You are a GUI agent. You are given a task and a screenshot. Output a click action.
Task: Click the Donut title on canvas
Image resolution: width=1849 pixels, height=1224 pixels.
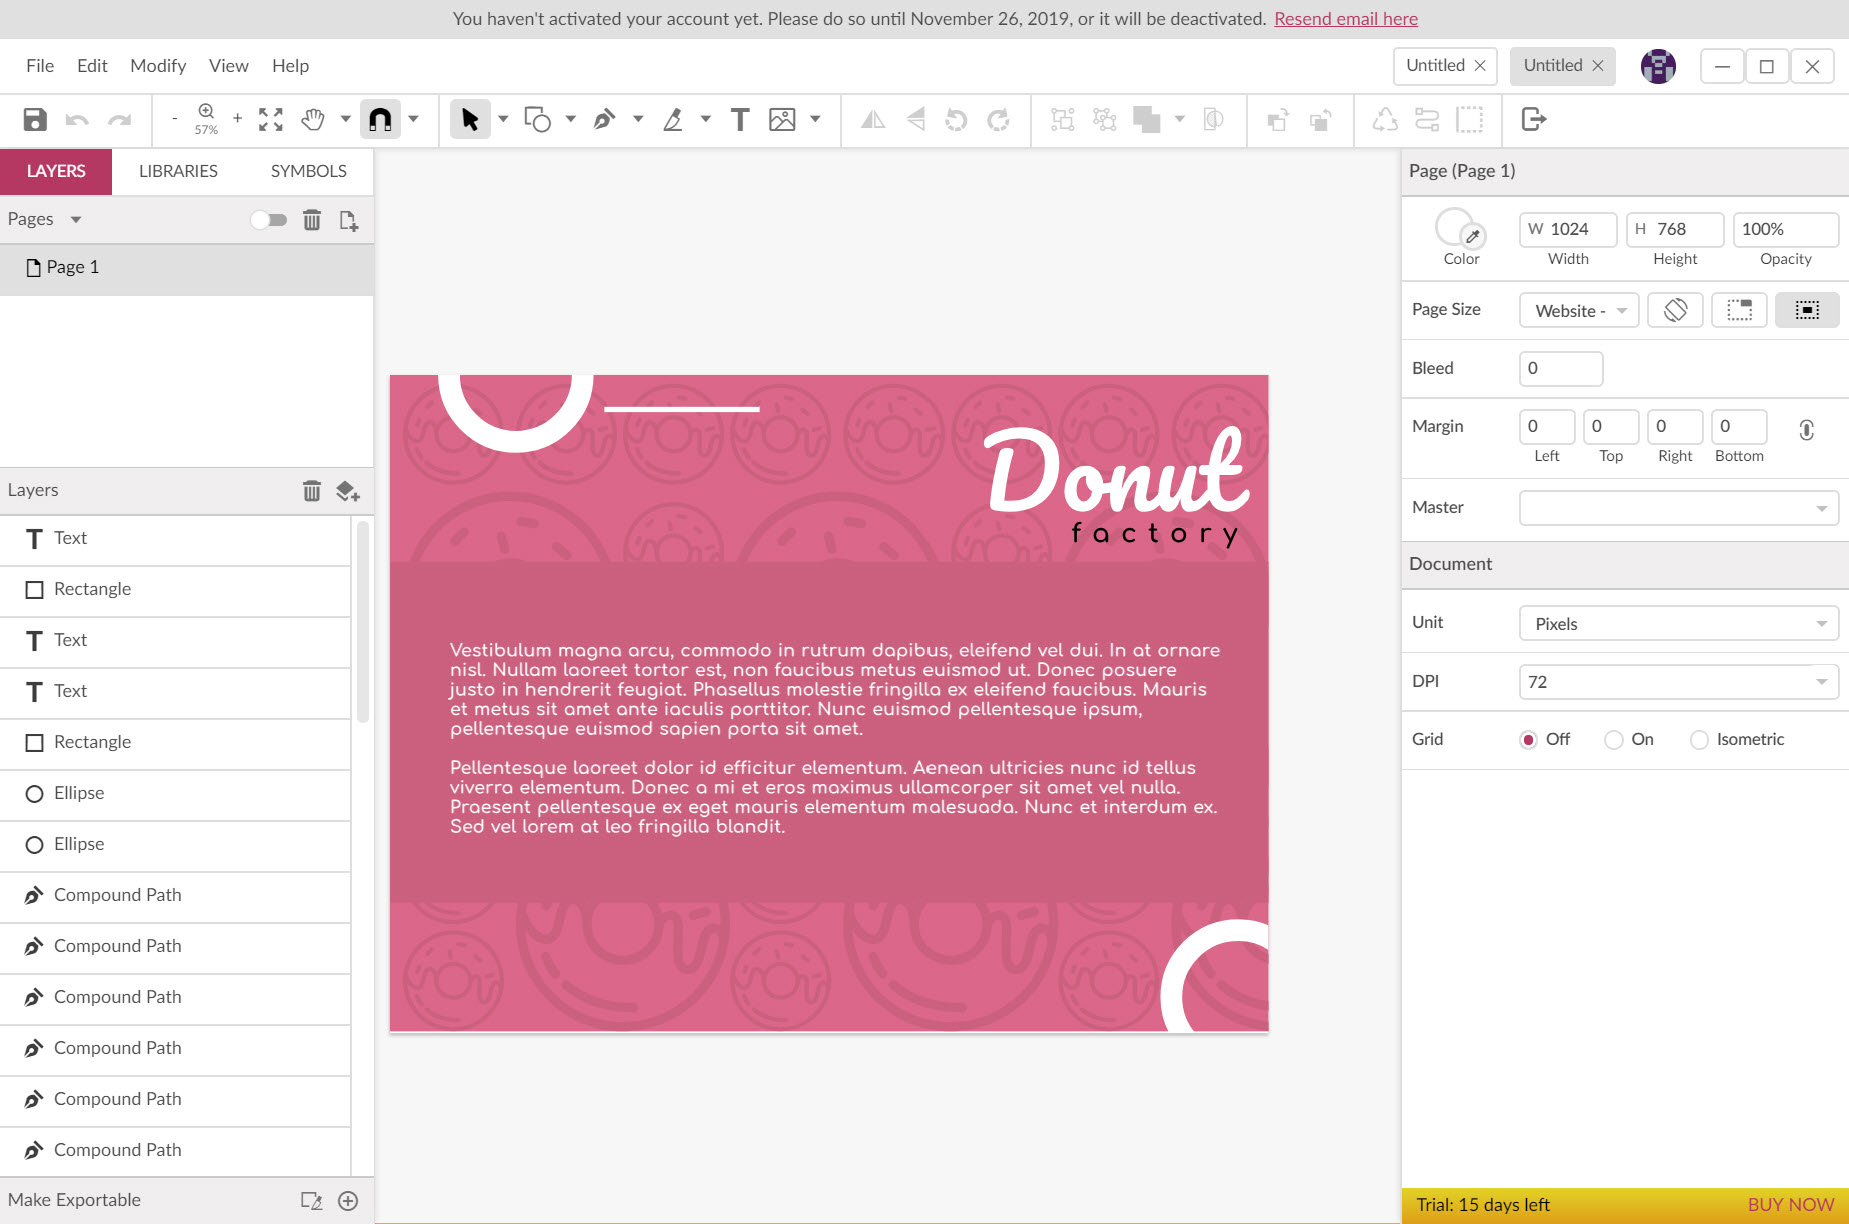(1118, 469)
